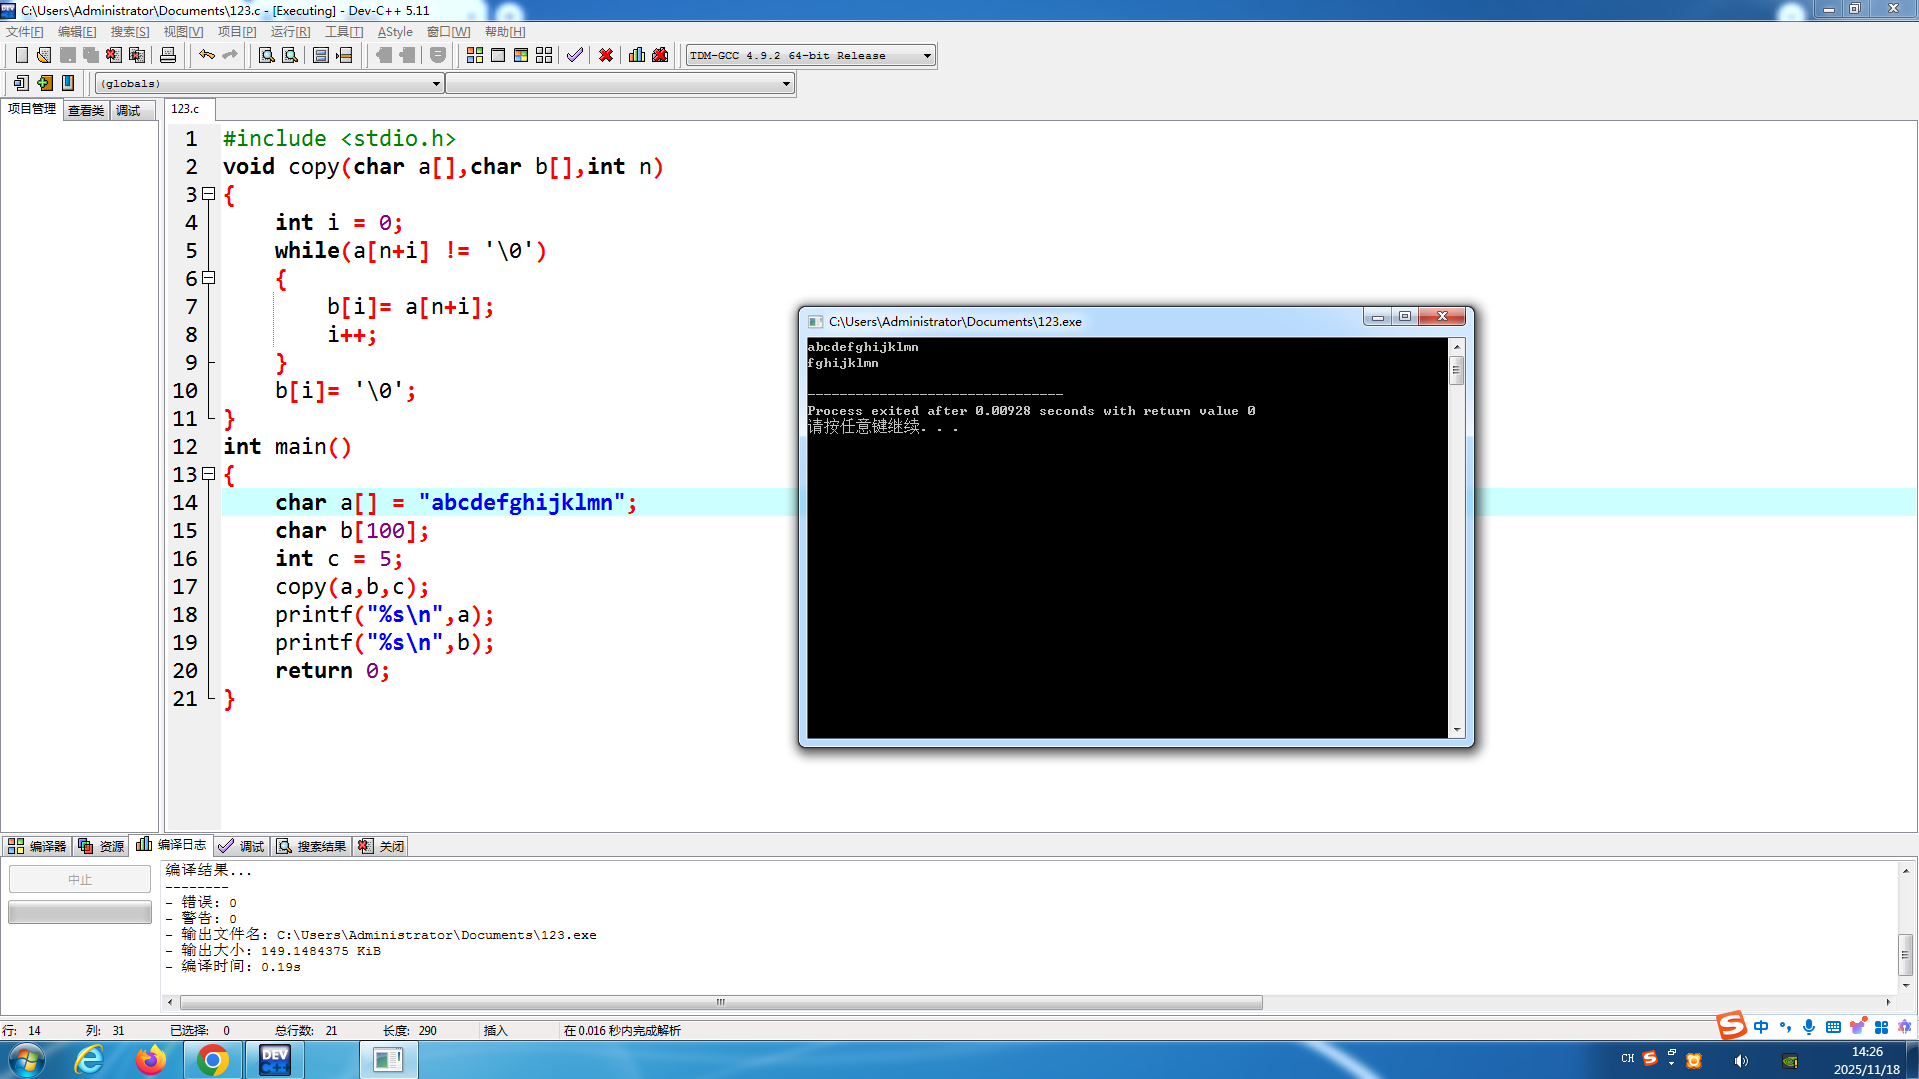Viewport: 1919px width, 1079px height.
Task: Open the 工具[T] menu
Action: pos(344,32)
